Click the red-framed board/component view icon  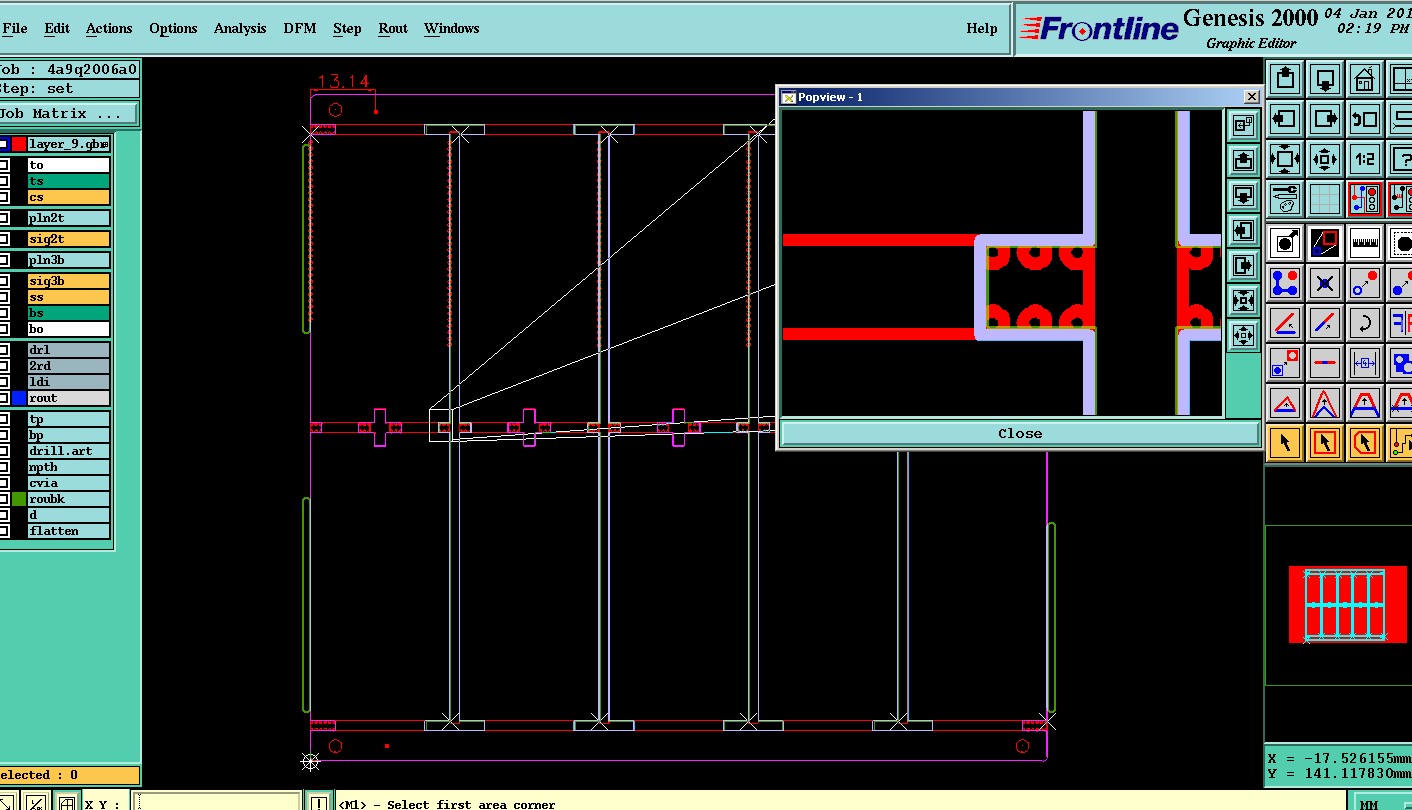click(1365, 198)
